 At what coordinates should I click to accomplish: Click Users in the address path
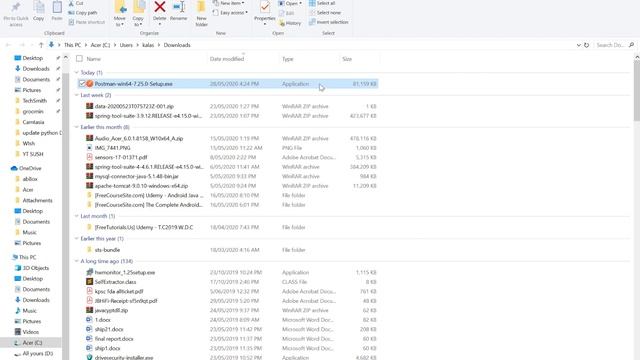126,45
